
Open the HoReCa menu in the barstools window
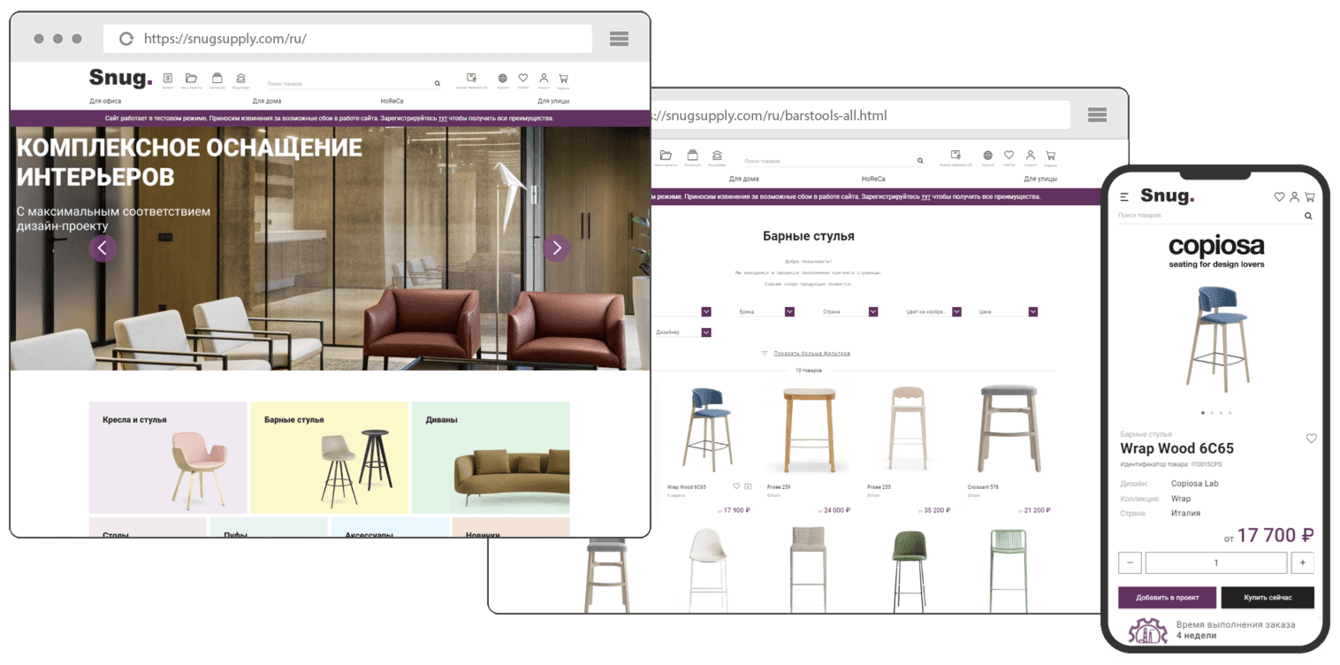873,179
